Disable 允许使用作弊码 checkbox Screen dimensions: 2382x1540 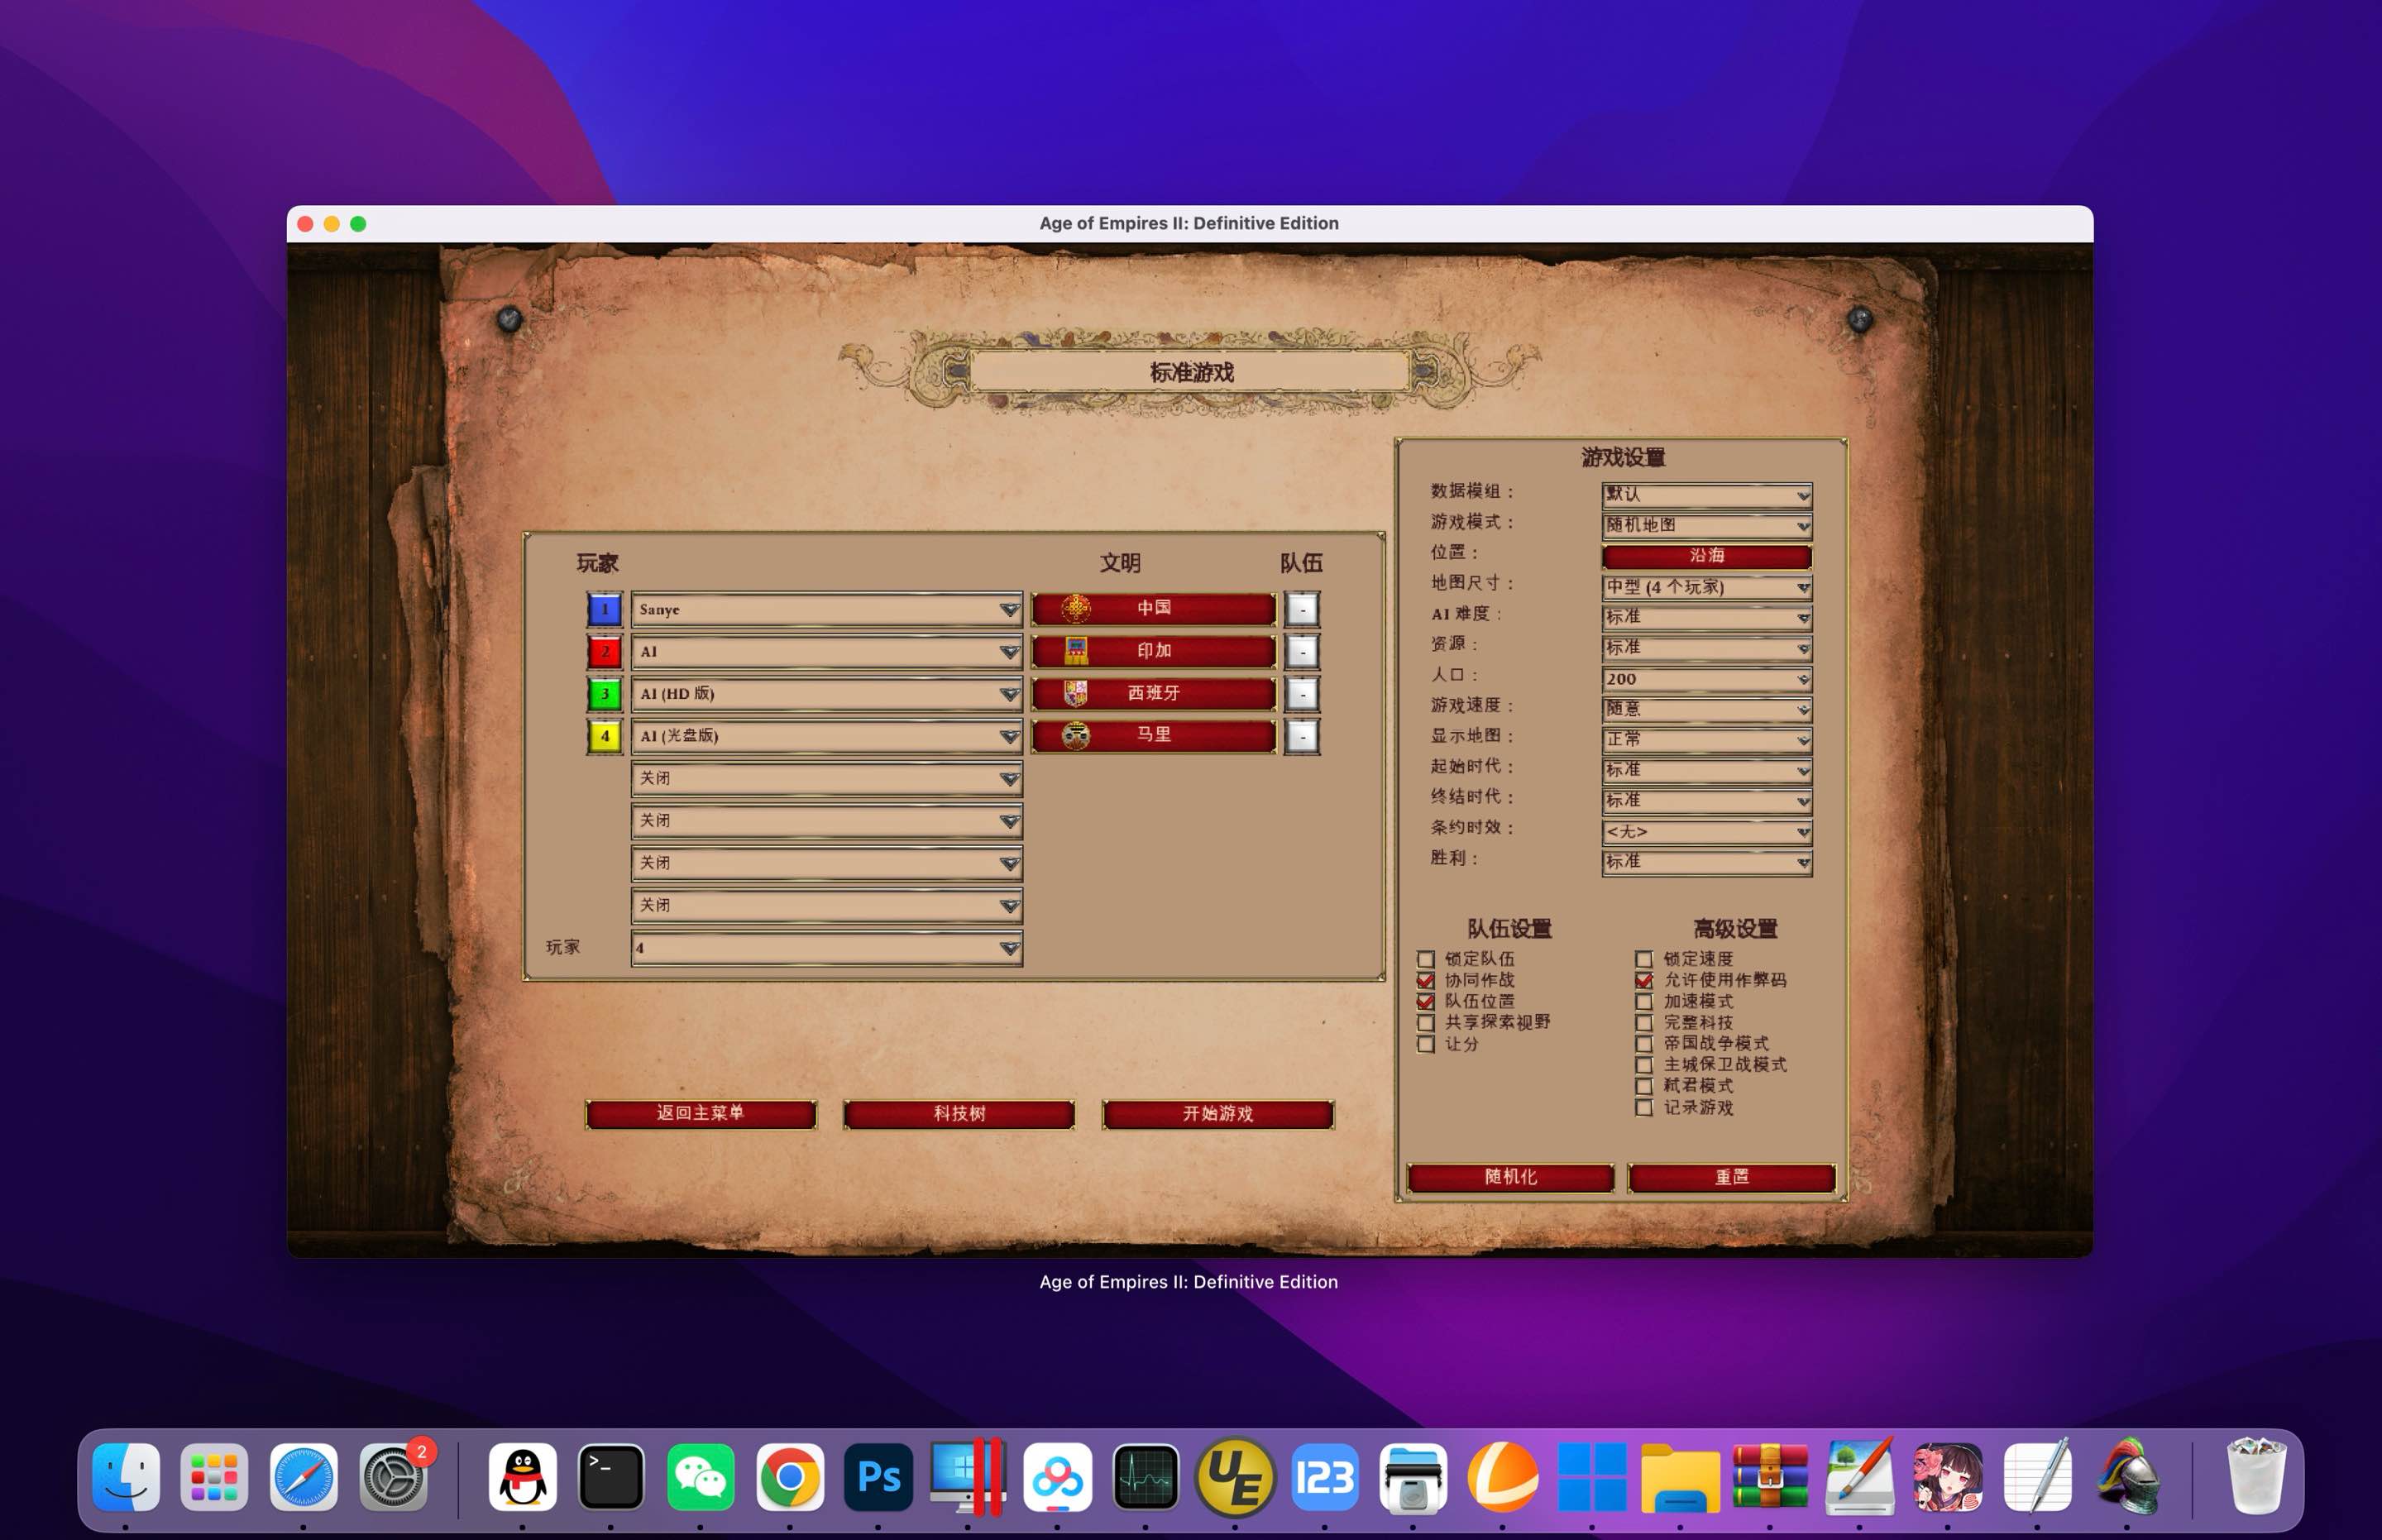click(1644, 980)
